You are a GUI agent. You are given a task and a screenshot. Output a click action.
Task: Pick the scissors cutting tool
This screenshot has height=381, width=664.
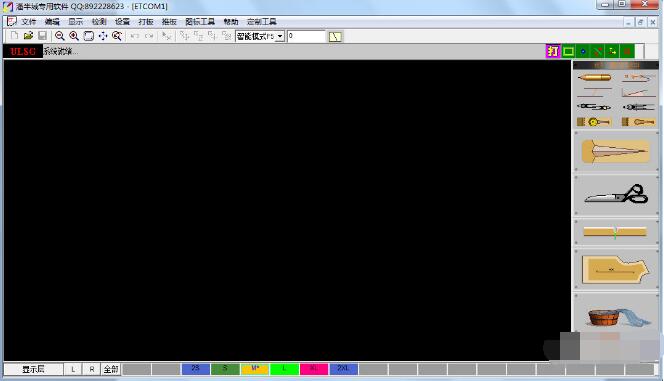click(616, 195)
